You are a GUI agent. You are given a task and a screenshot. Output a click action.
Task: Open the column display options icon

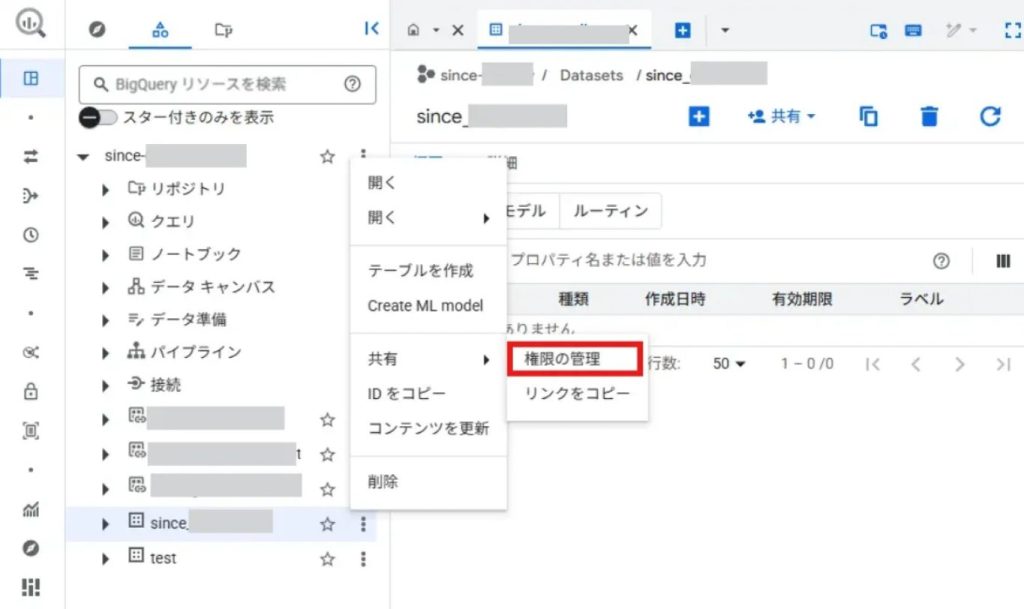point(1002,261)
